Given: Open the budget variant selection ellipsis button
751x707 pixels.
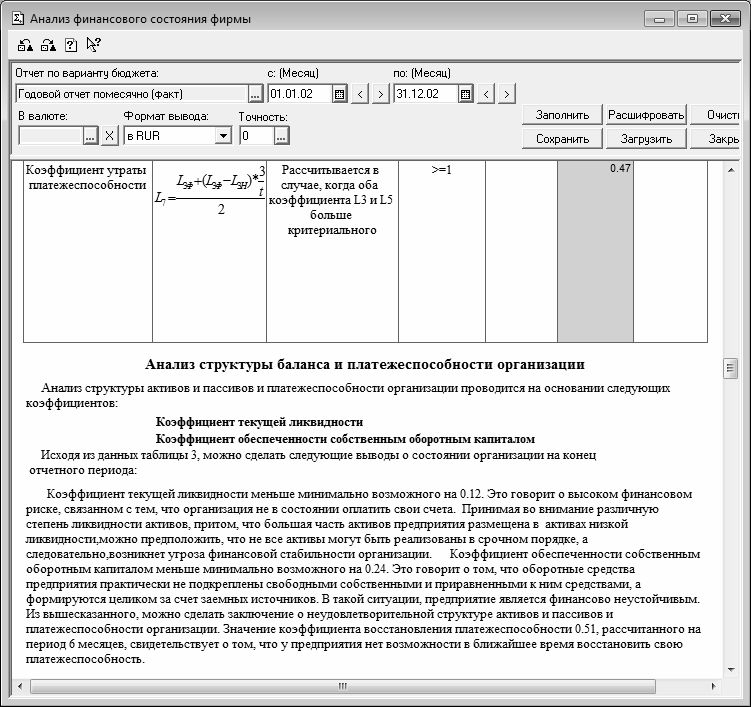Looking at the screenshot, I should 255,94.
